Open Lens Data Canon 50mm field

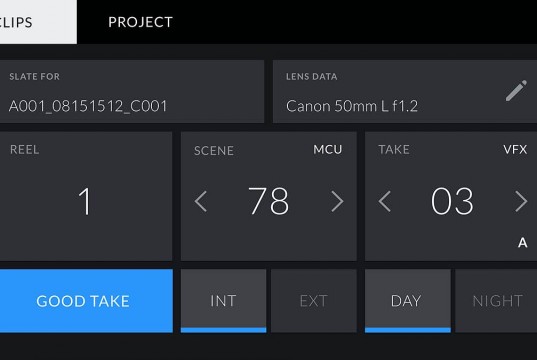tap(405, 92)
